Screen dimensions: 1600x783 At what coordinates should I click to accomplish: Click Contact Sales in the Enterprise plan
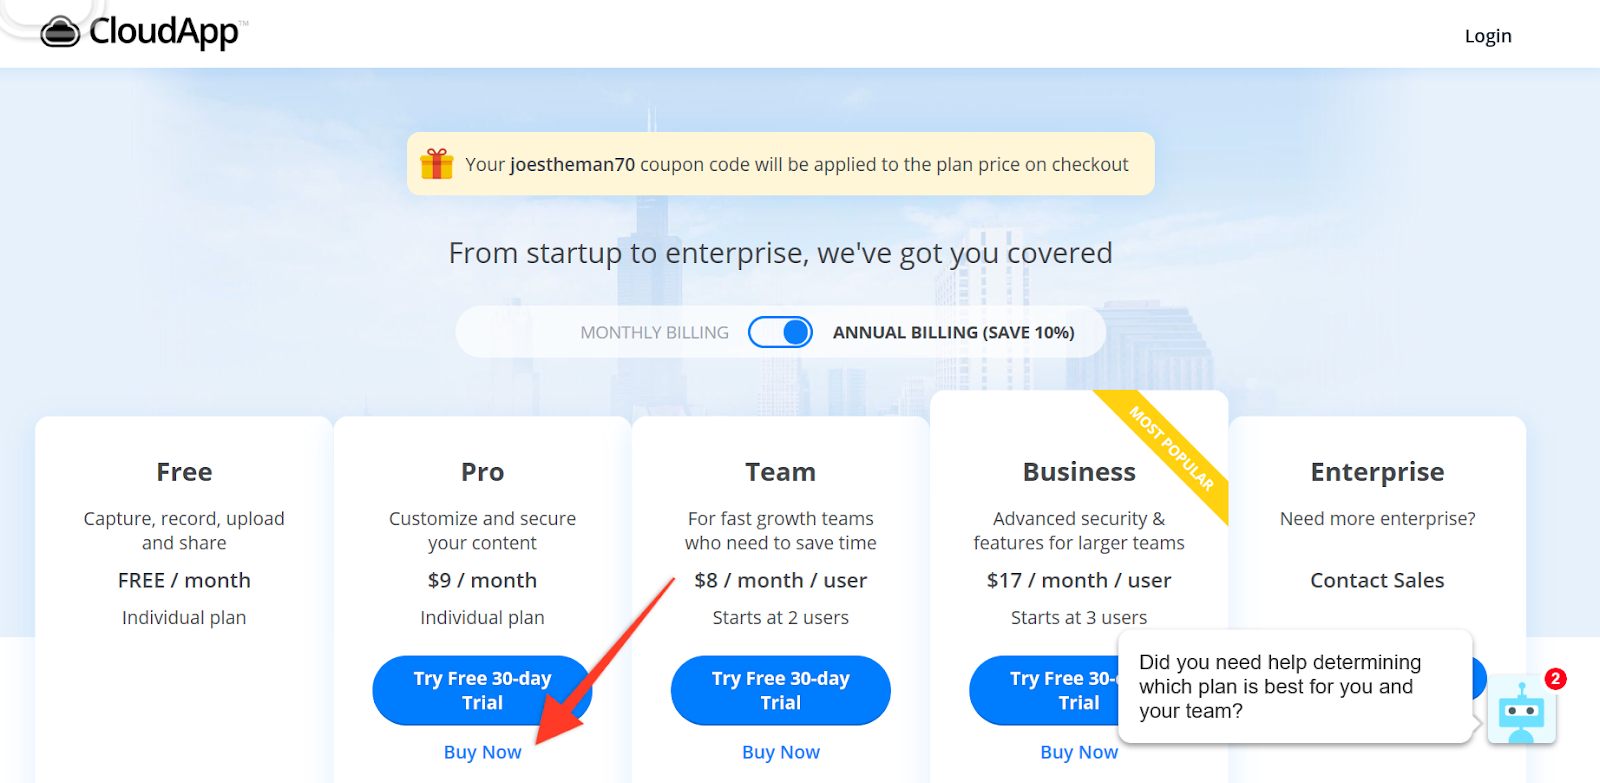tap(1377, 580)
